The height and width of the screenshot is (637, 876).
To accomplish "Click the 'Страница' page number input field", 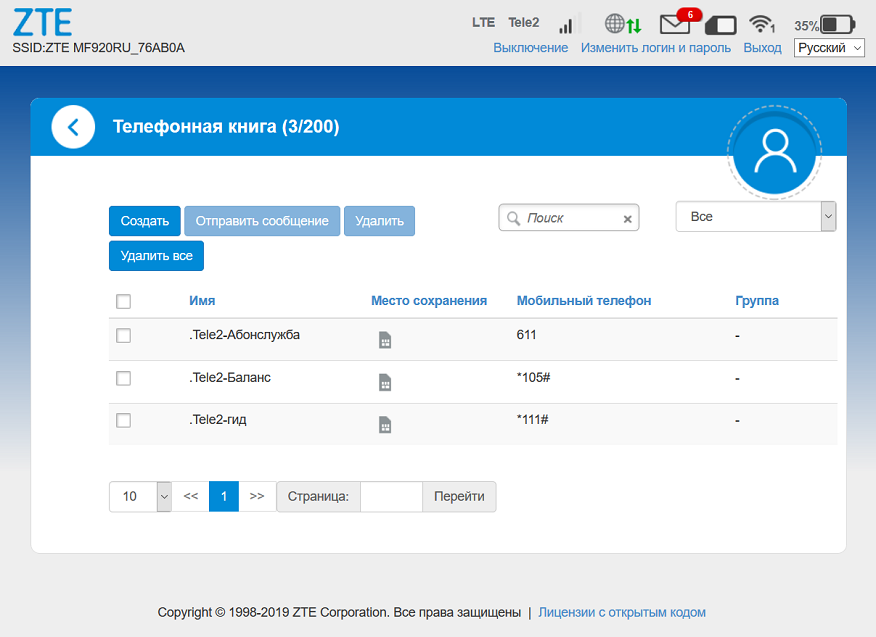I will click(x=391, y=496).
